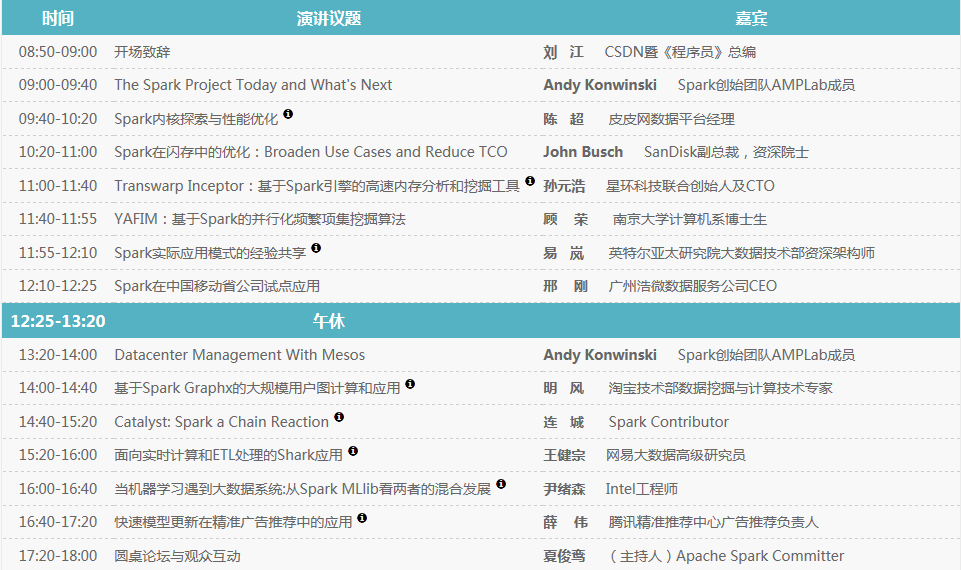Click 圆桌论坛与观众互动 session title
Image resolution: width=961 pixels, height=570 pixels.
pyautogui.click(x=177, y=556)
